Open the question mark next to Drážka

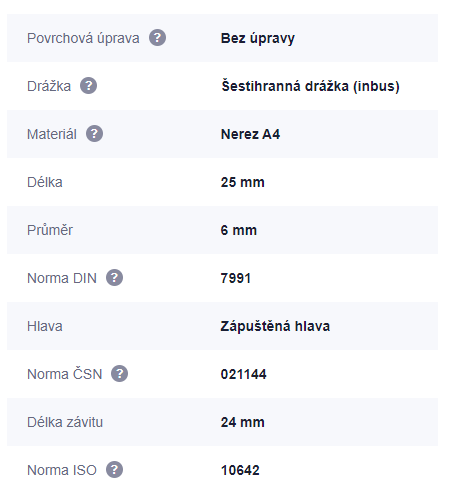coord(88,86)
